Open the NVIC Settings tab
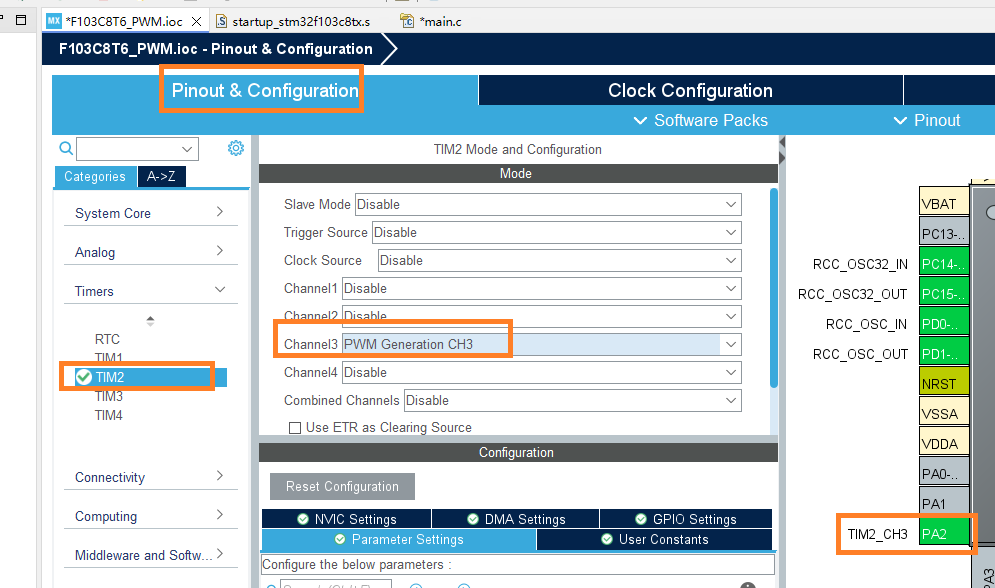 [x=346, y=519]
